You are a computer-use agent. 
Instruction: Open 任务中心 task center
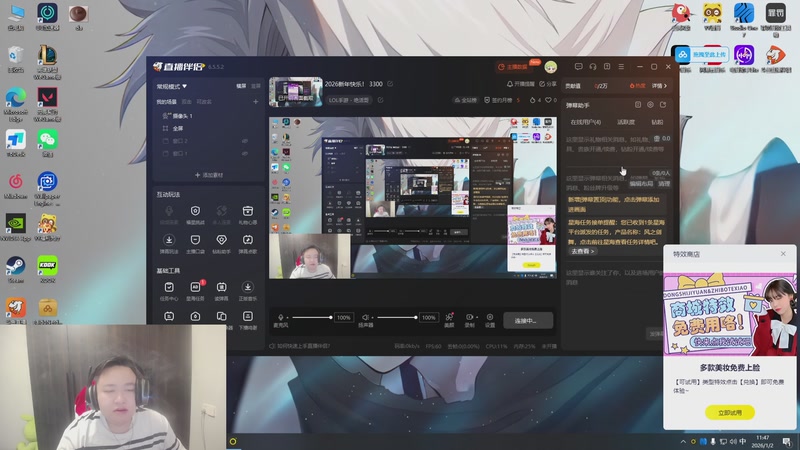pyautogui.click(x=169, y=291)
